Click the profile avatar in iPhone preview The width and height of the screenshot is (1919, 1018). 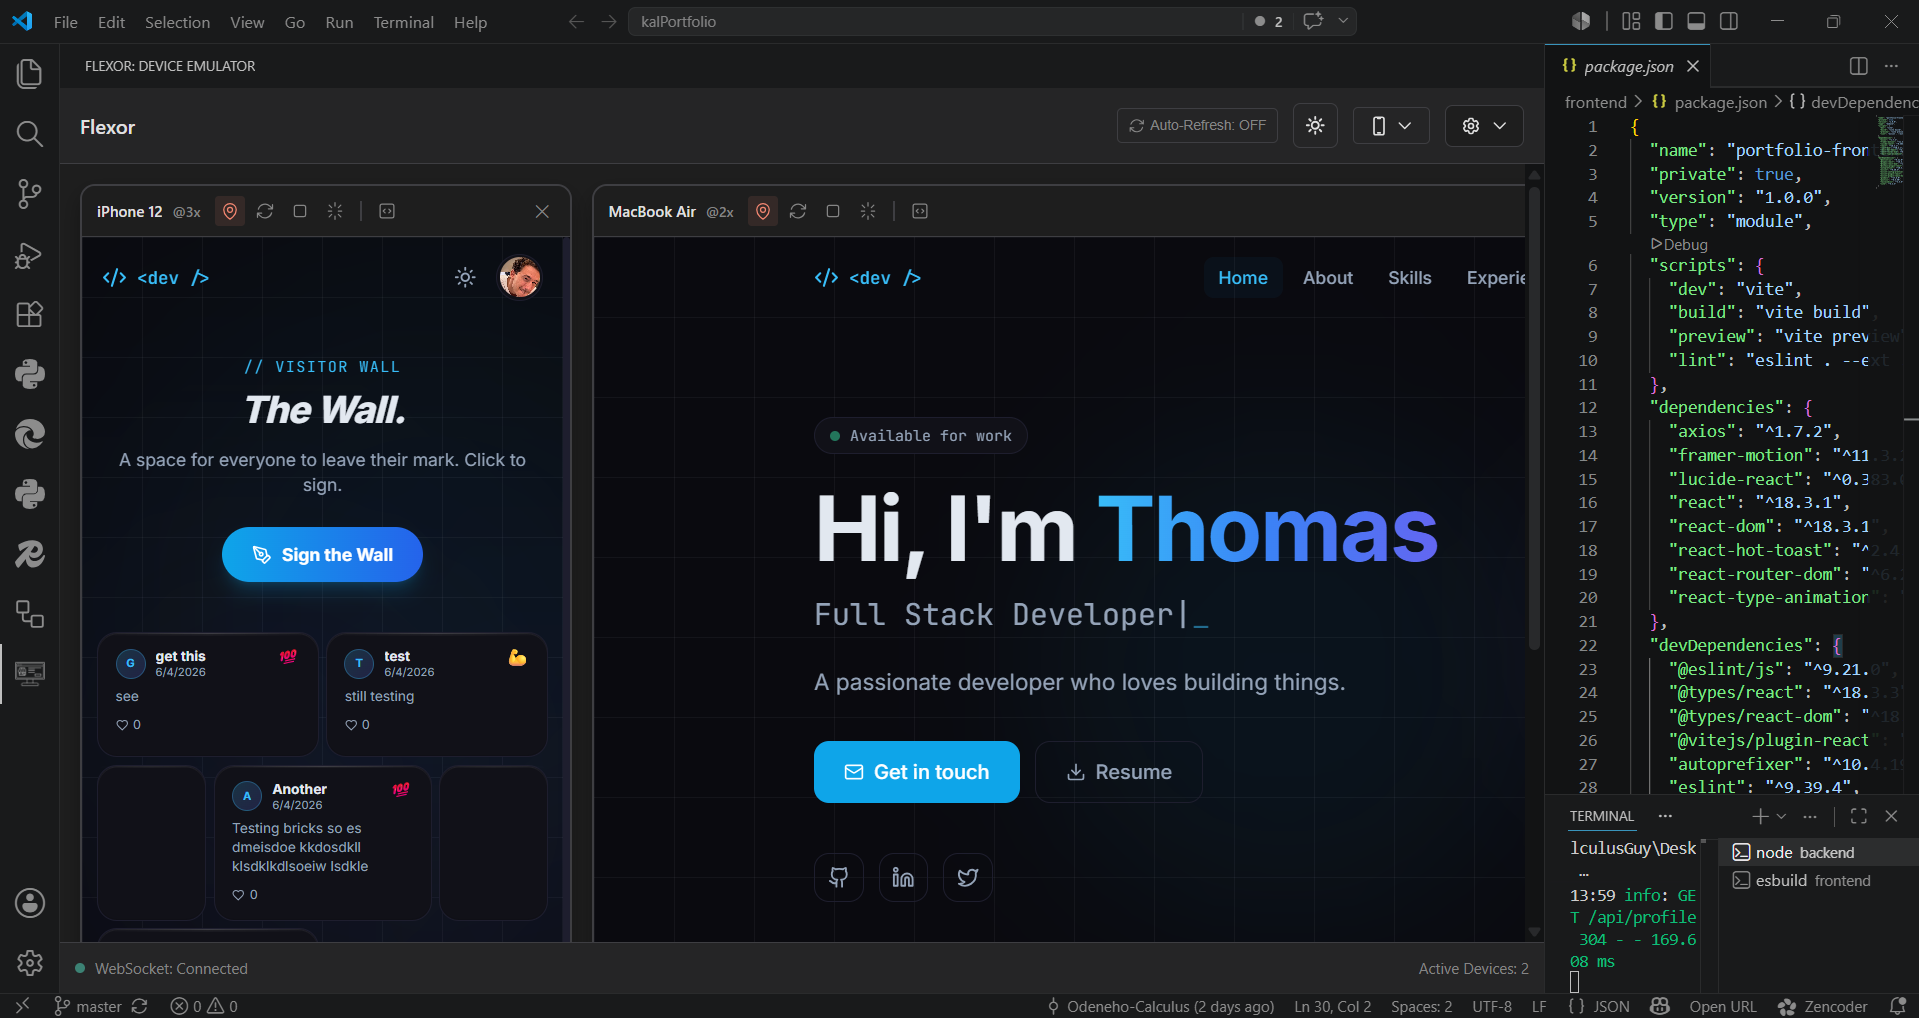[x=520, y=277]
